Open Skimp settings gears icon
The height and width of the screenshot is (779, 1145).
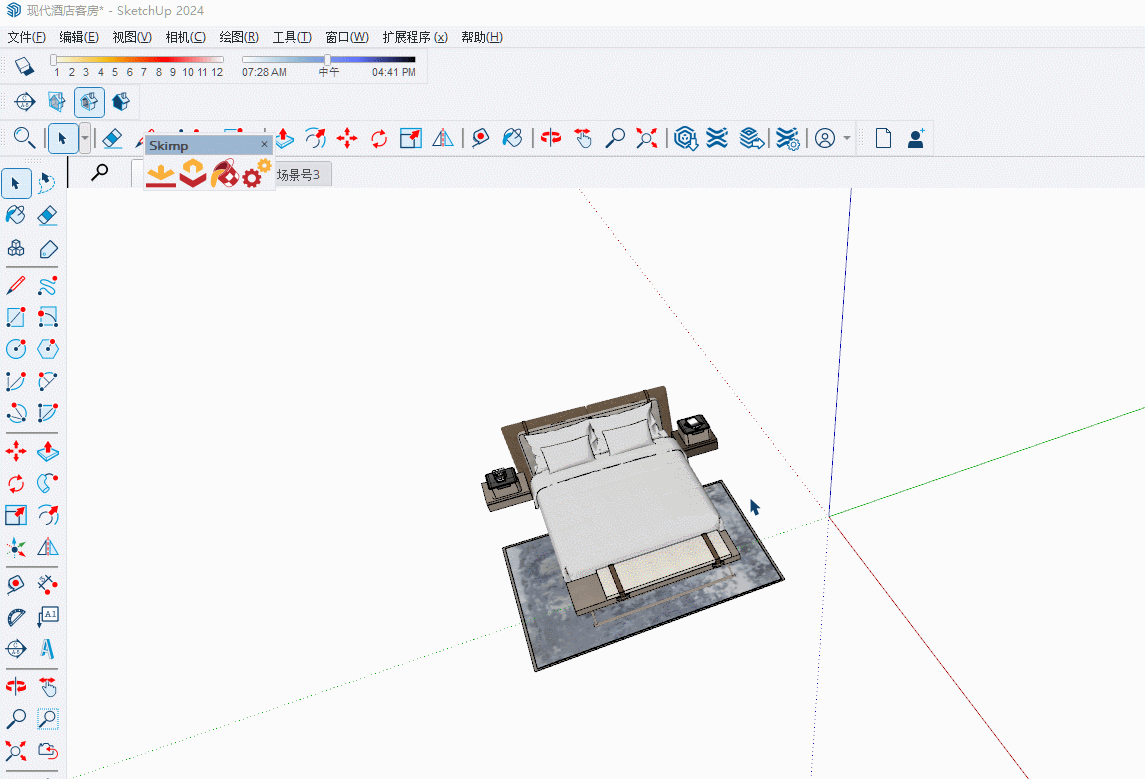click(256, 175)
